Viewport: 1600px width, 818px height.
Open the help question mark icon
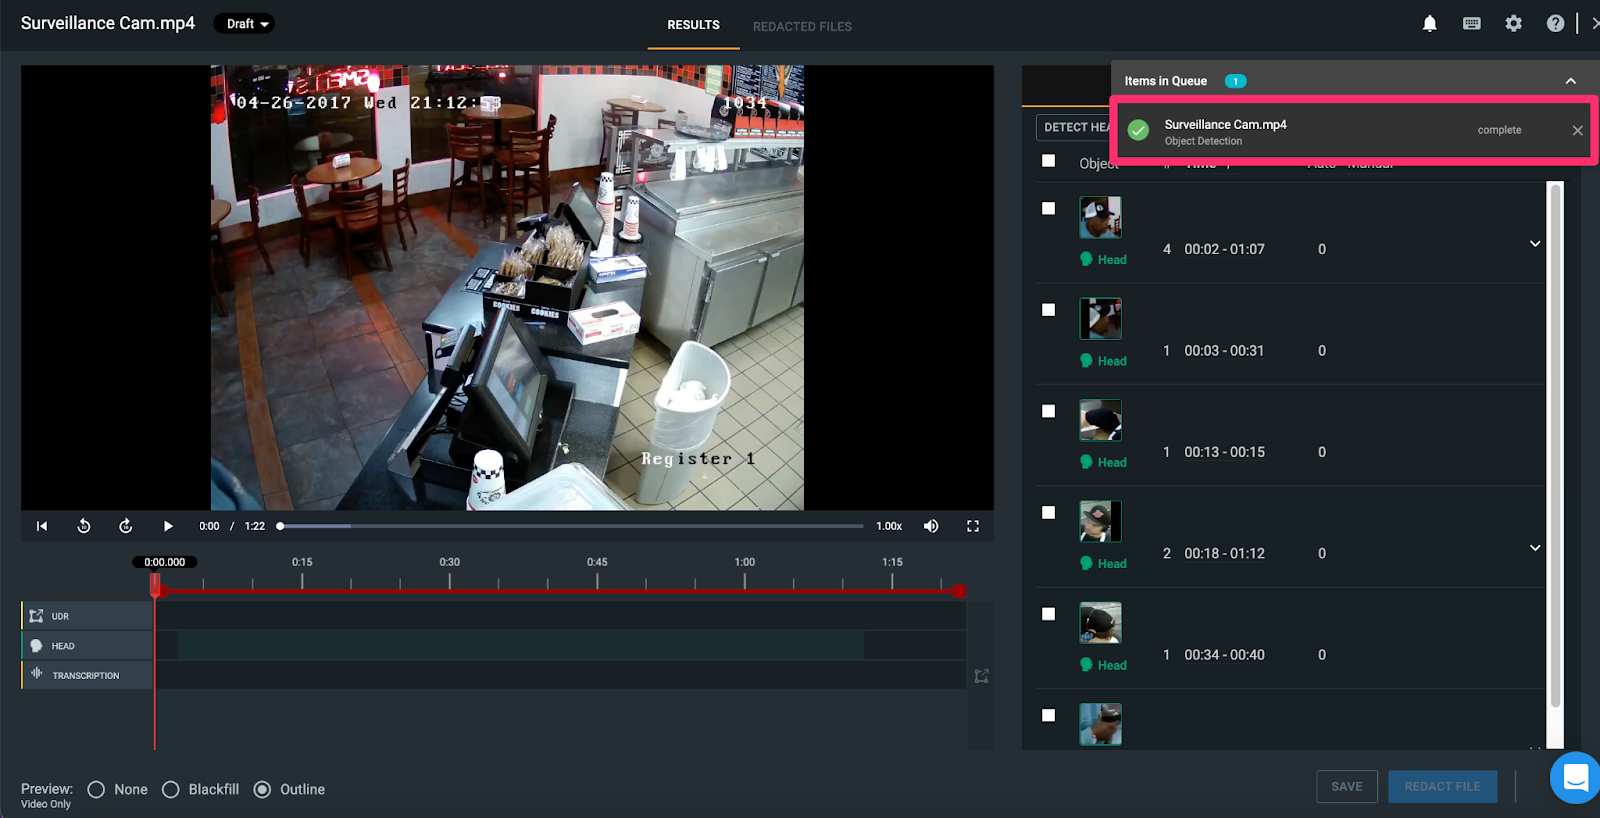point(1555,24)
